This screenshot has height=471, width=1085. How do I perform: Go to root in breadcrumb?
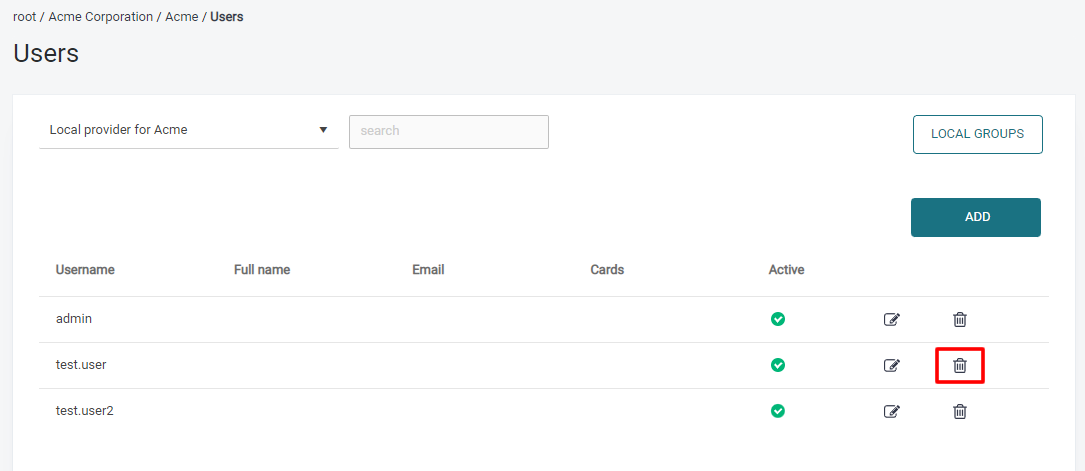pyautogui.click(x=25, y=17)
